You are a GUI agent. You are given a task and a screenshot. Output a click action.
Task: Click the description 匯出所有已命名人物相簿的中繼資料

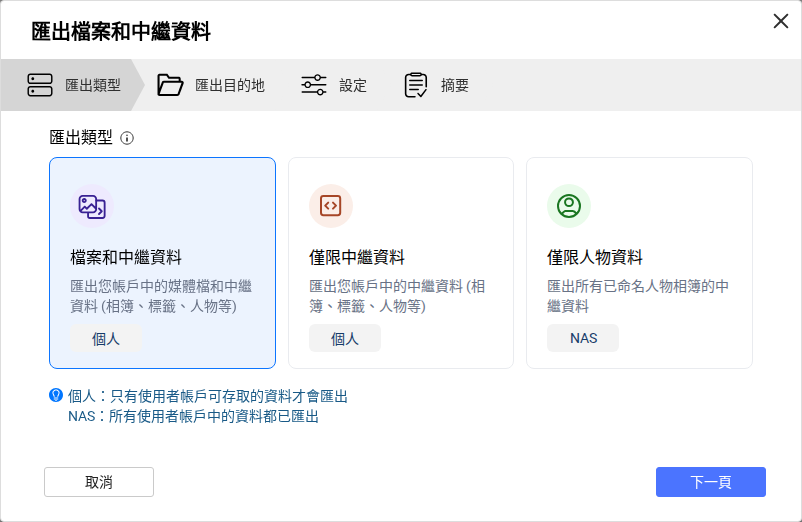click(638, 296)
